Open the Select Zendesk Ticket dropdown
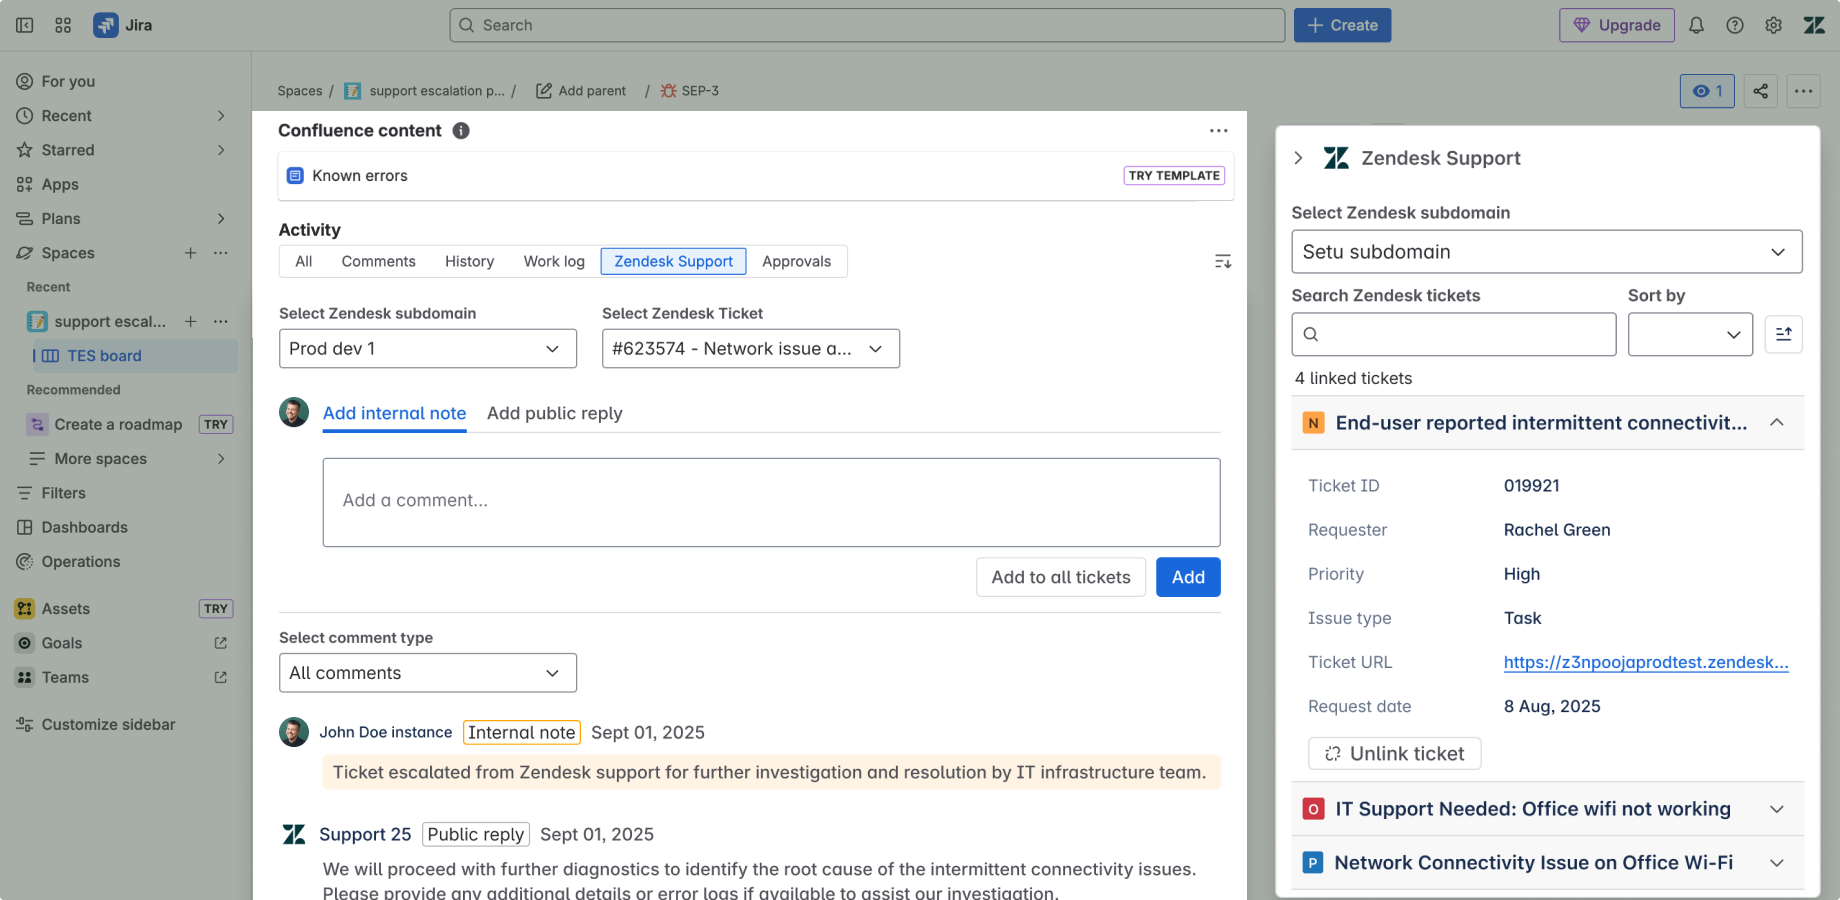The width and height of the screenshot is (1840, 900). click(x=750, y=349)
